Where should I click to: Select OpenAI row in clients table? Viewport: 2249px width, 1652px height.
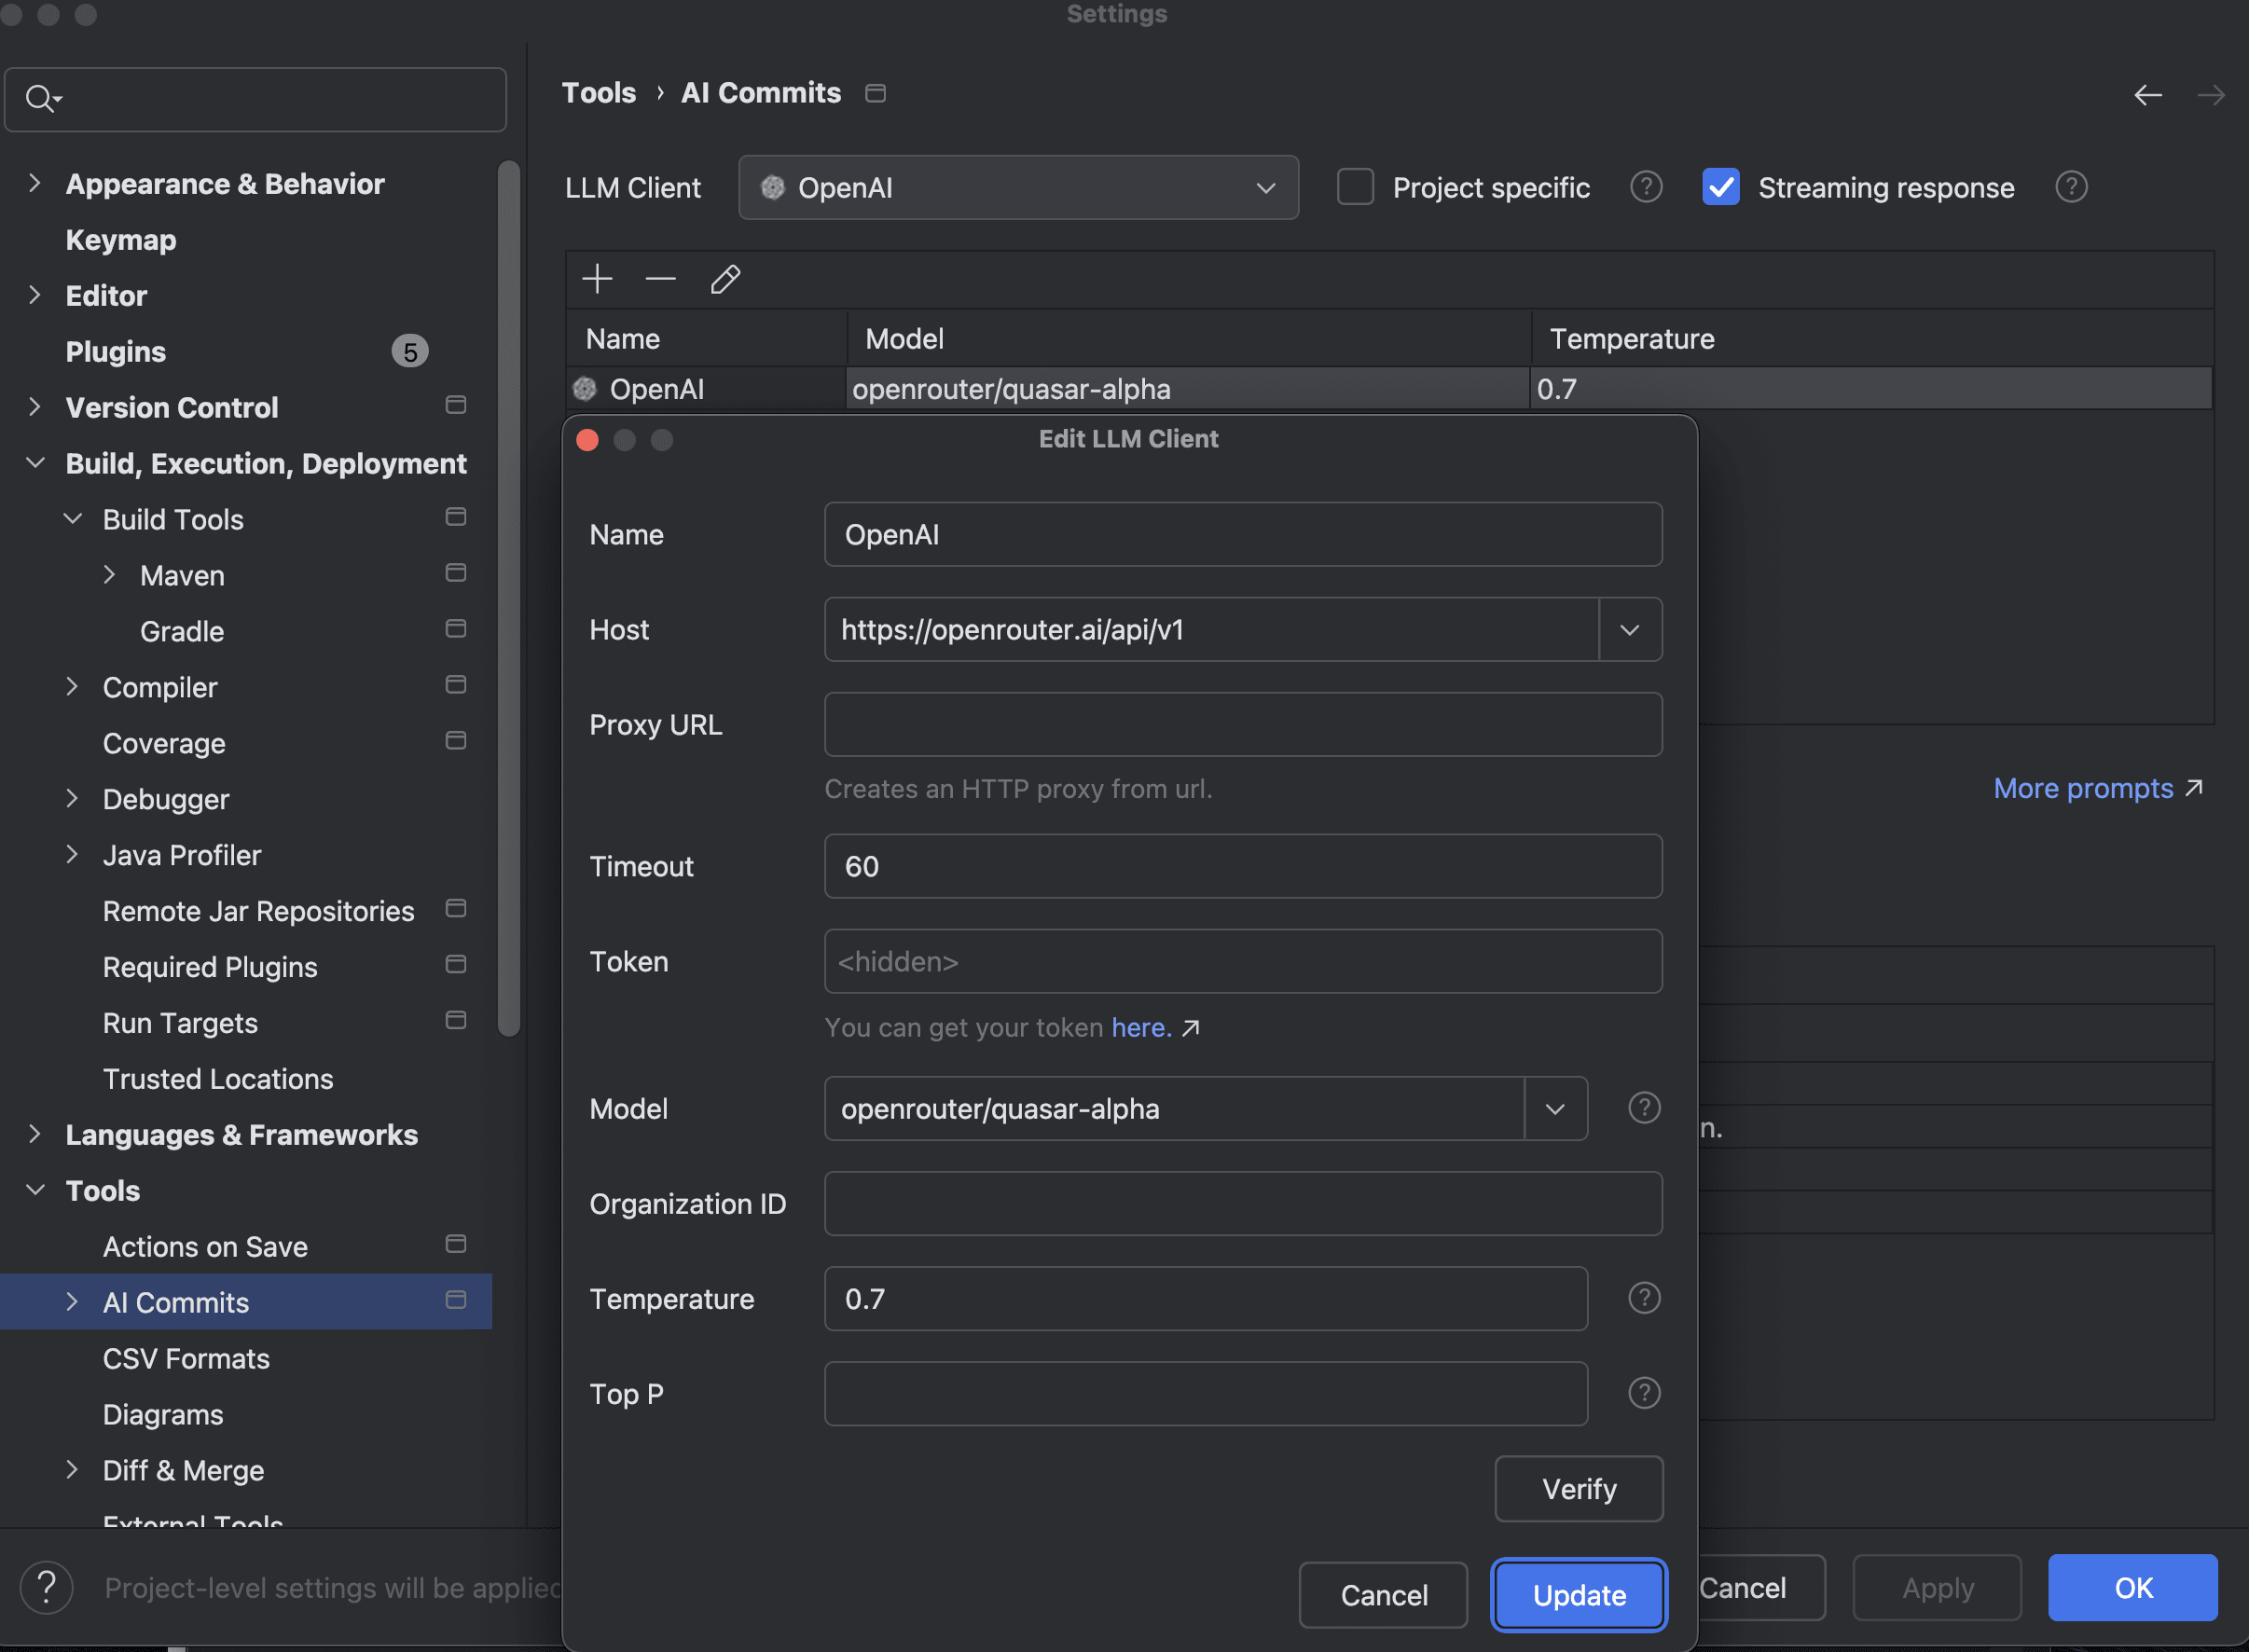pyautogui.click(x=1390, y=389)
